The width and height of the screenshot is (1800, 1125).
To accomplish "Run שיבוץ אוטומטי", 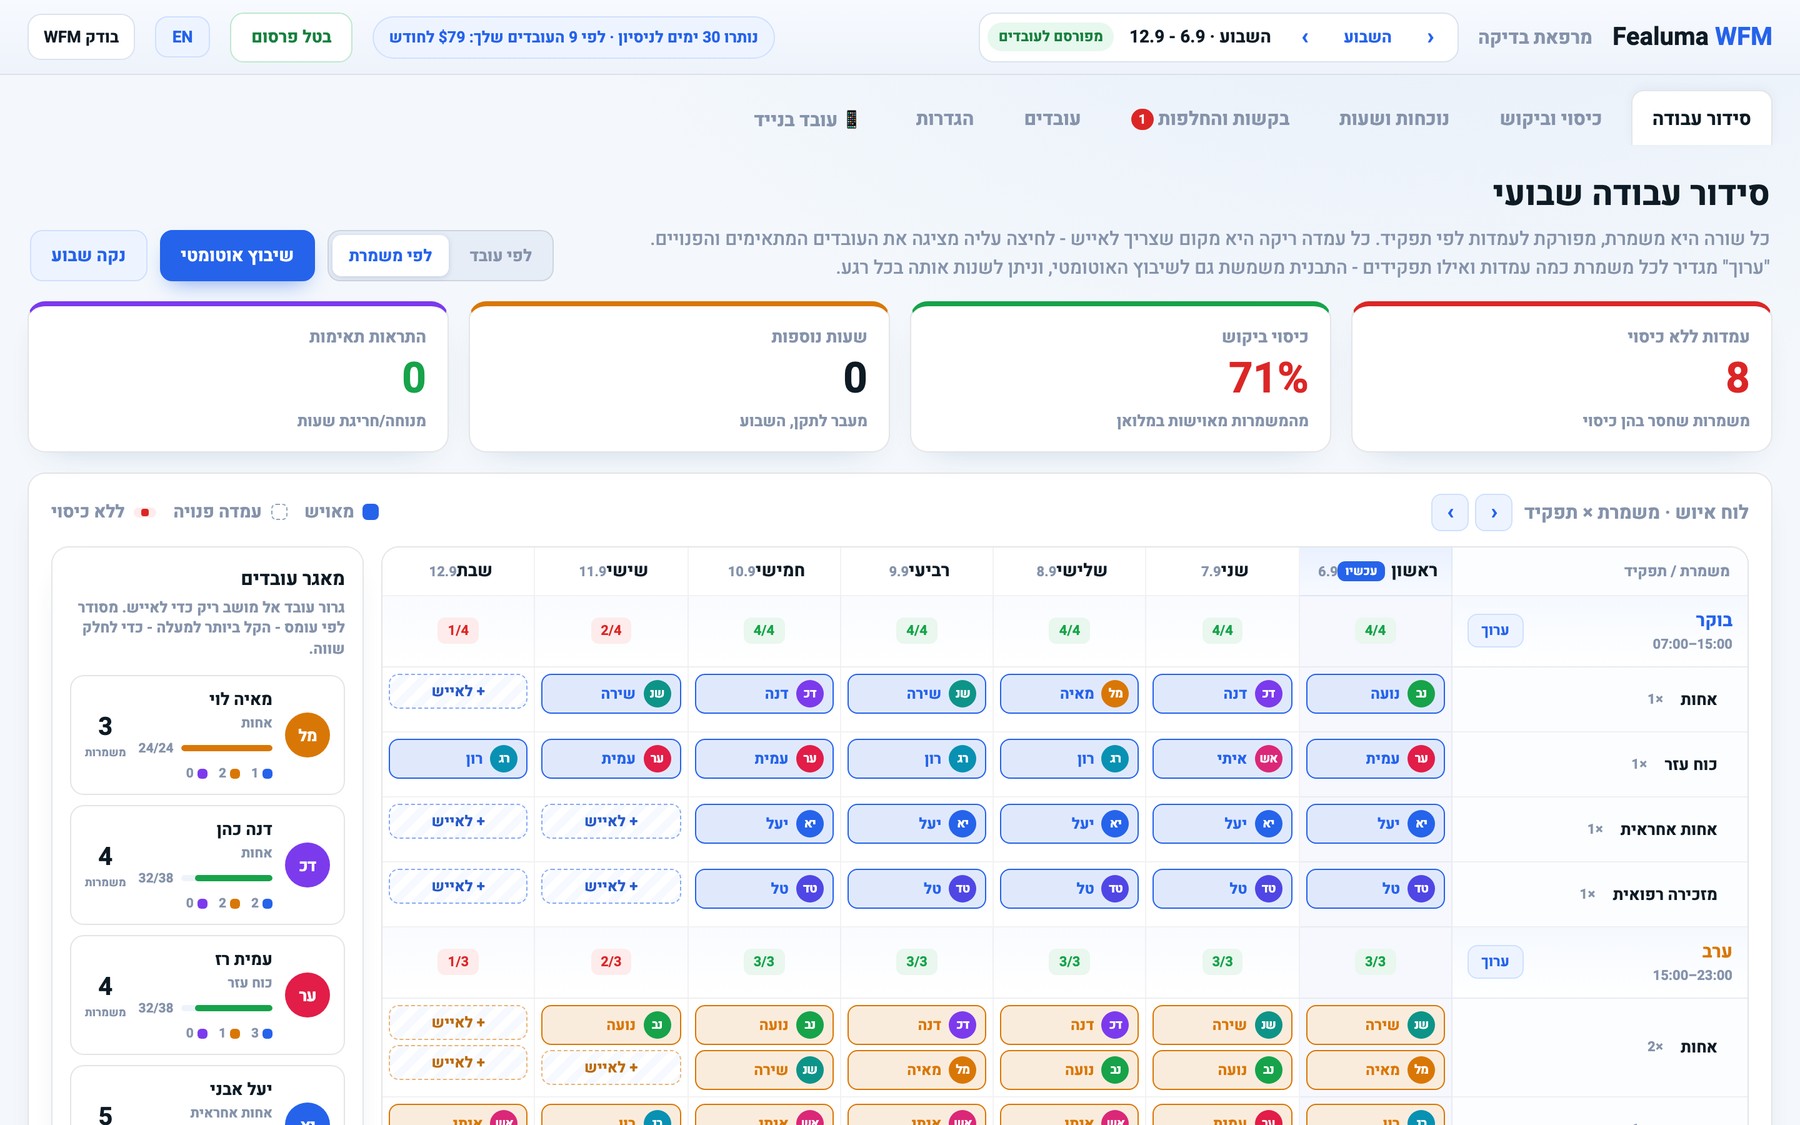I will click(237, 256).
